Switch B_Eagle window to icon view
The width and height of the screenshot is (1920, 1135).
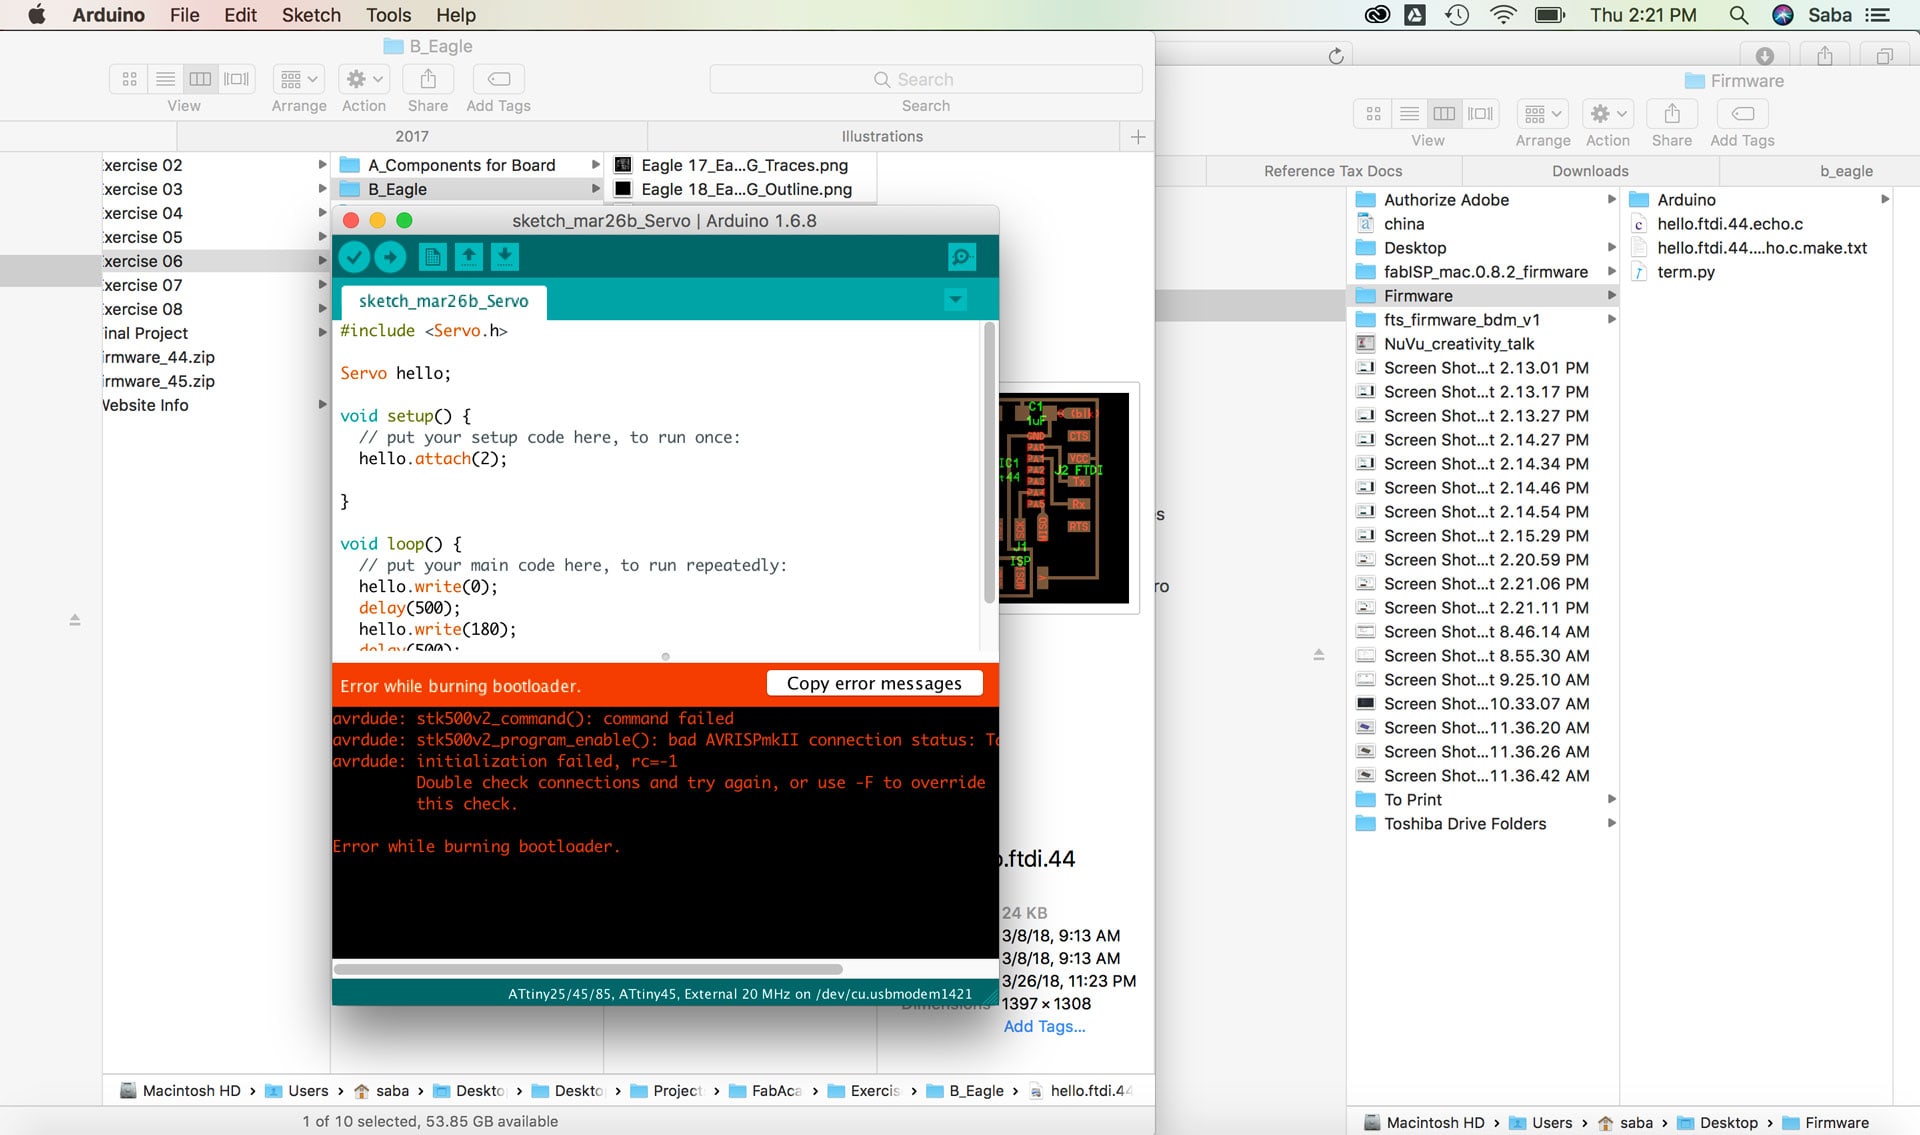tap(129, 79)
